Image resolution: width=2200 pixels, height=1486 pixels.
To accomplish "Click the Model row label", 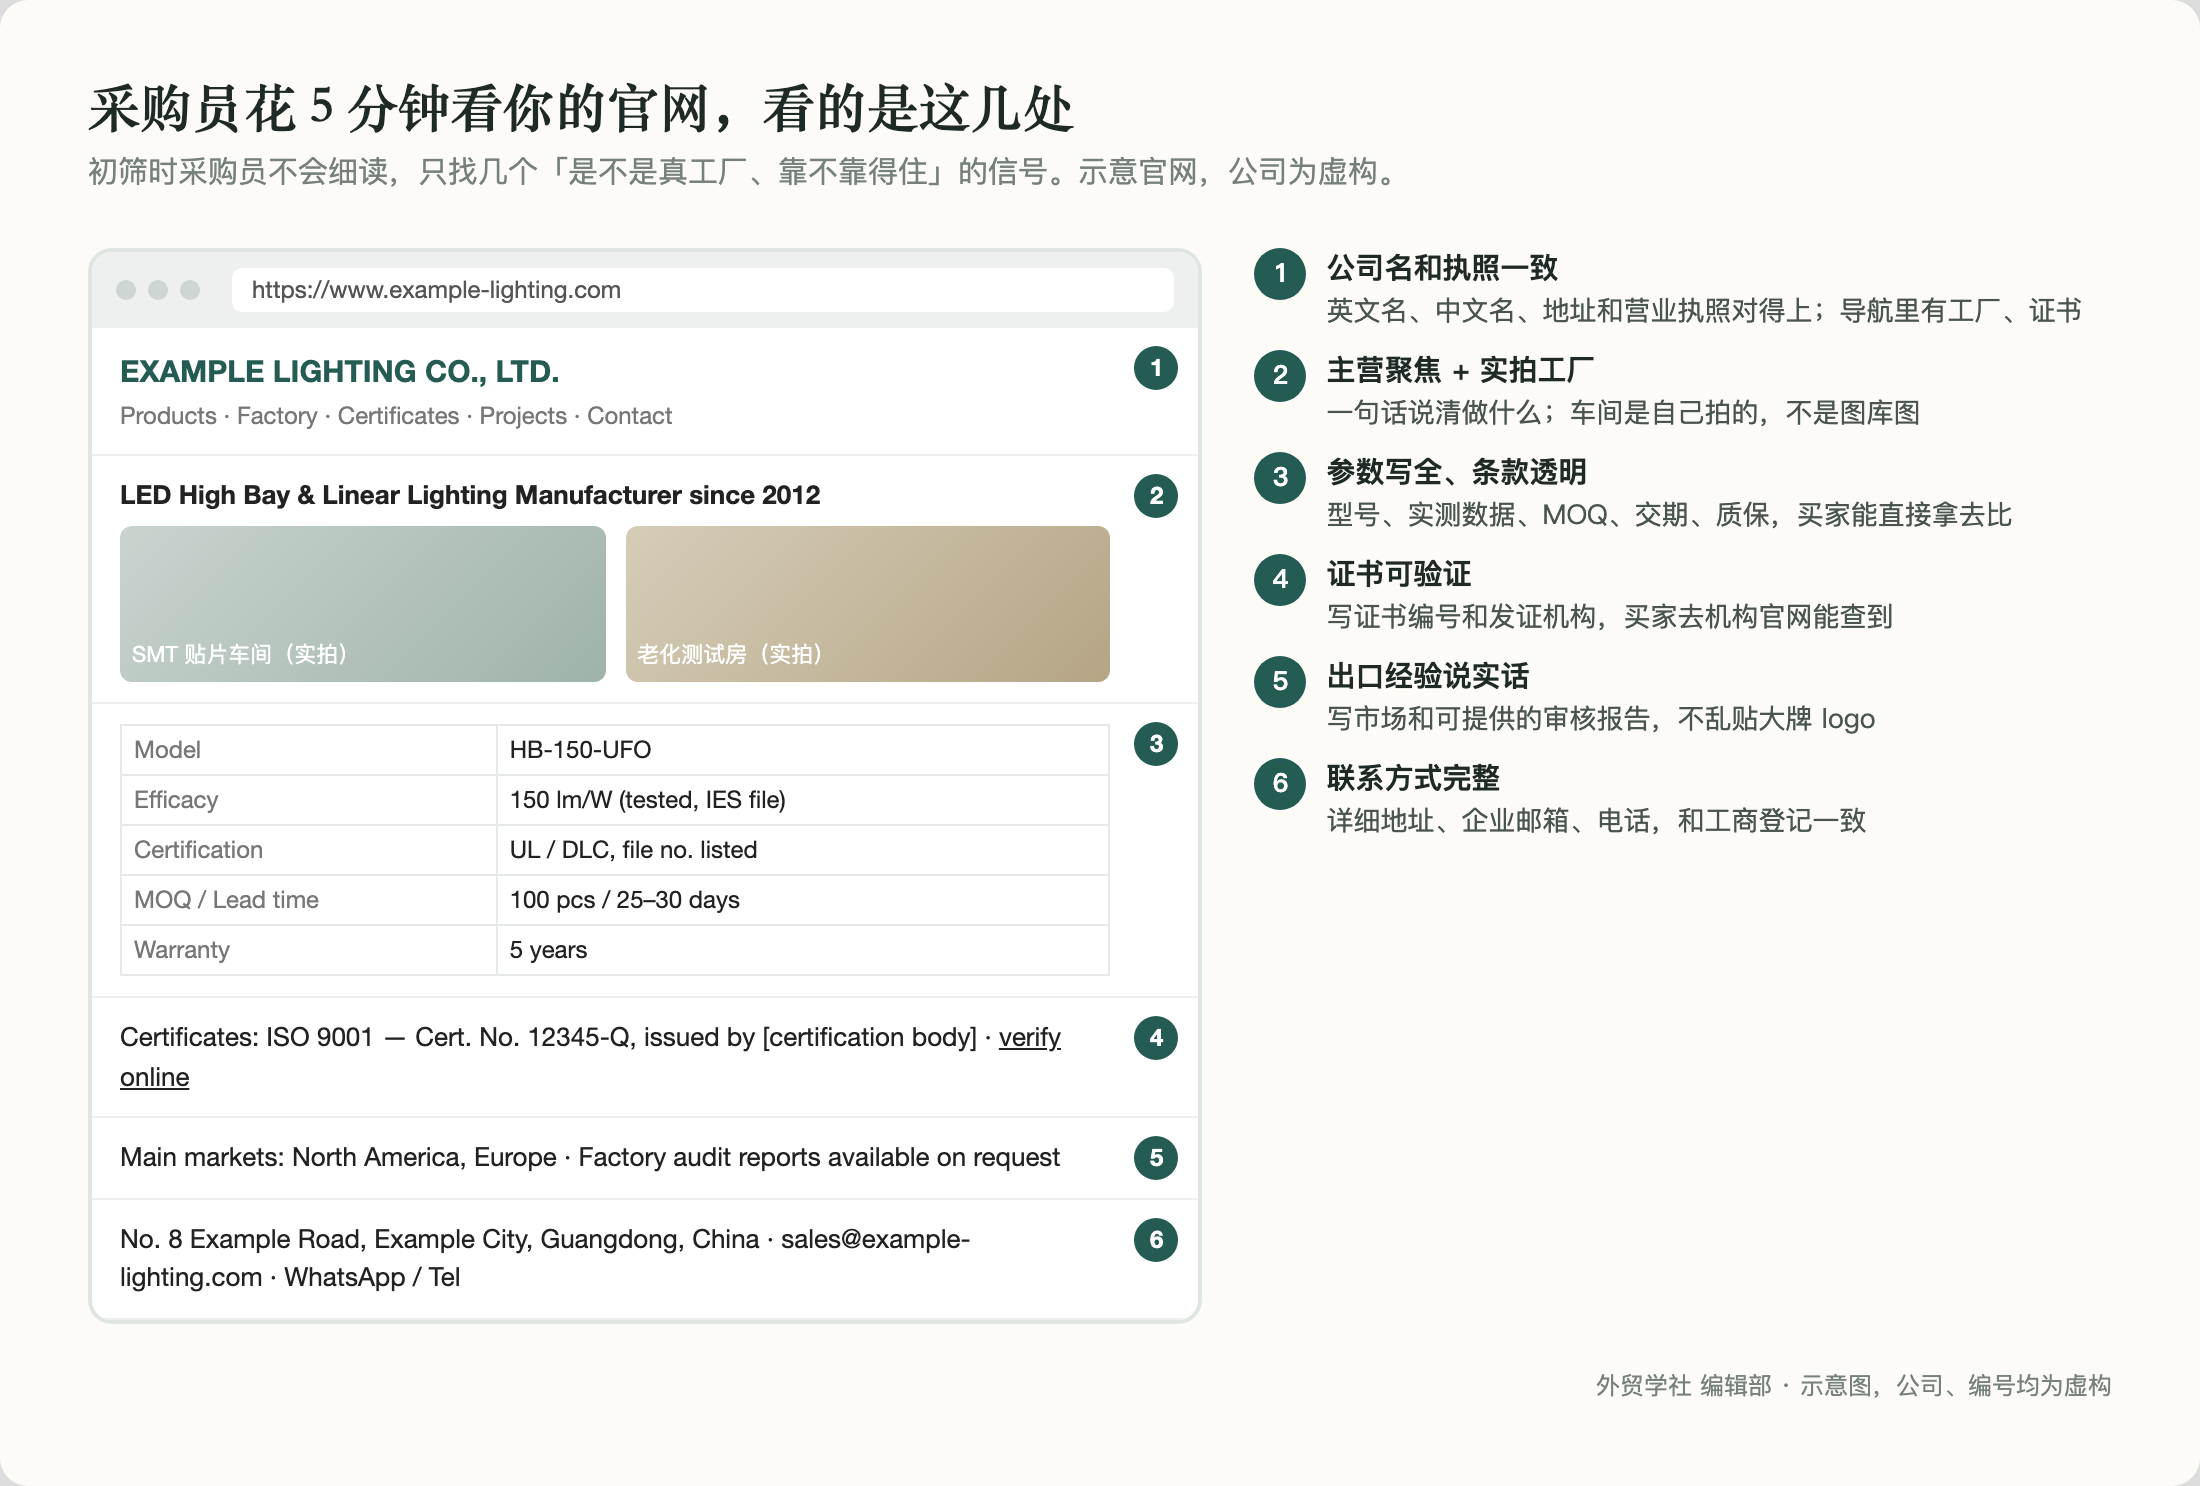I will point(167,750).
